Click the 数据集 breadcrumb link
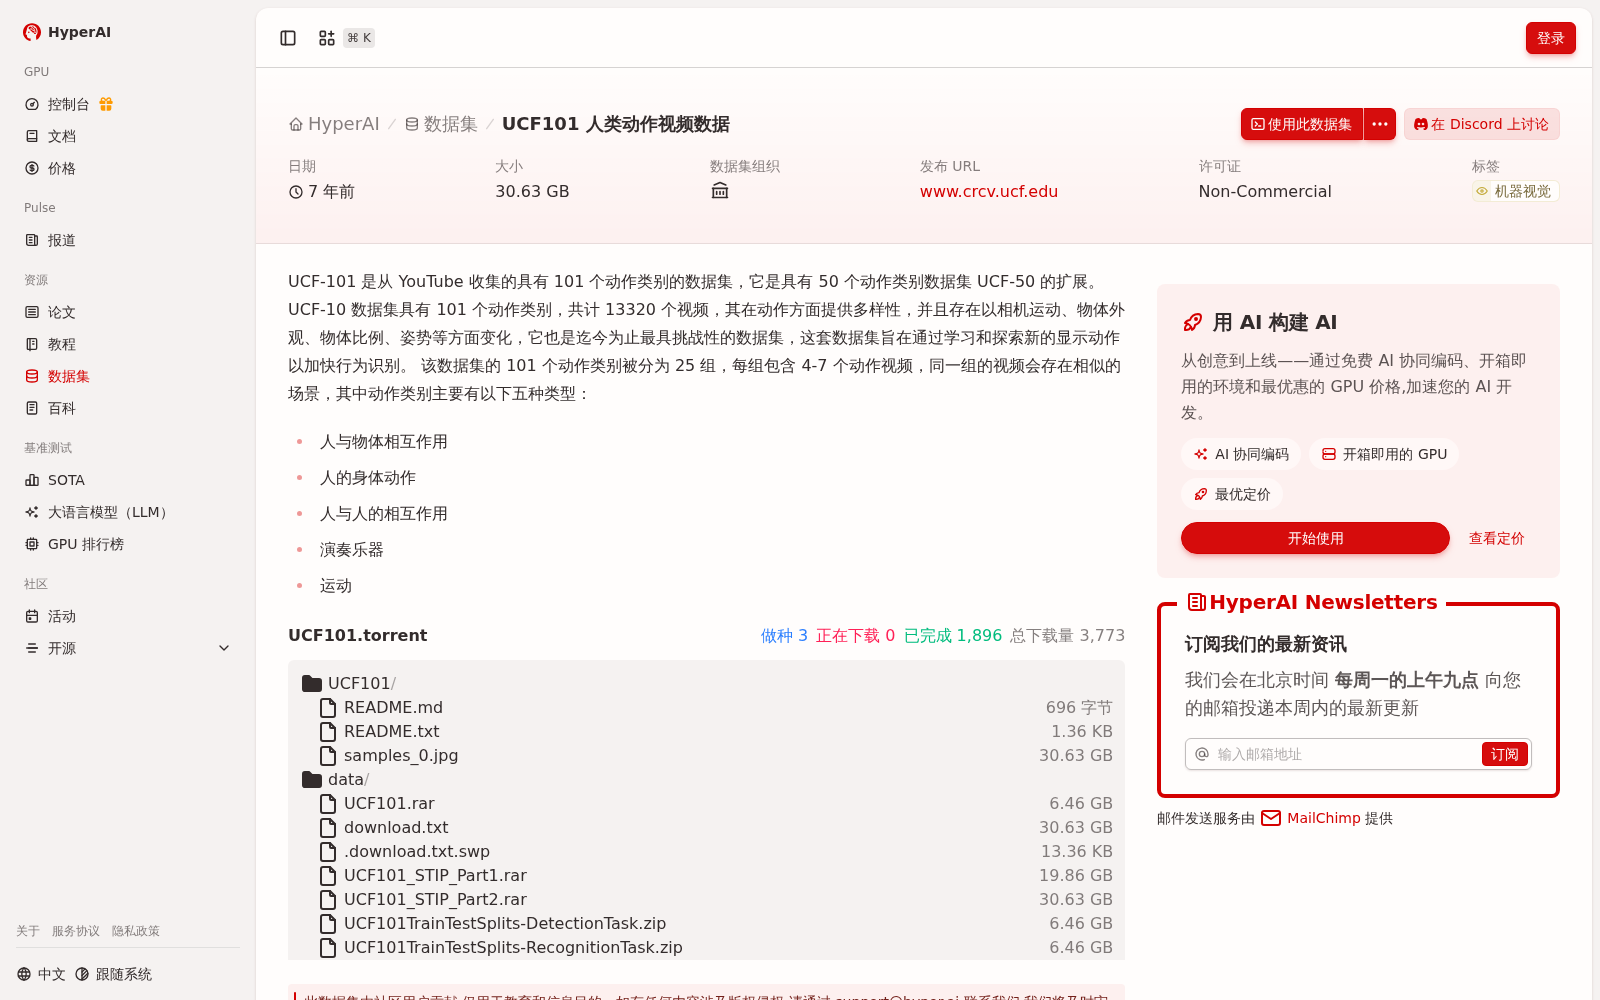1600x1000 pixels. point(441,124)
